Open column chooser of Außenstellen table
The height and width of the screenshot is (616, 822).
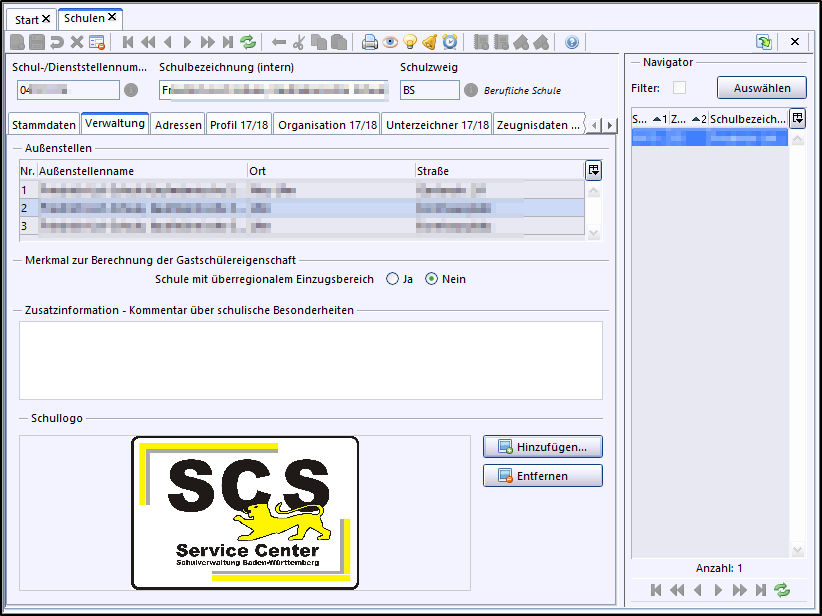pyautogui.click(x=593, y=170)
